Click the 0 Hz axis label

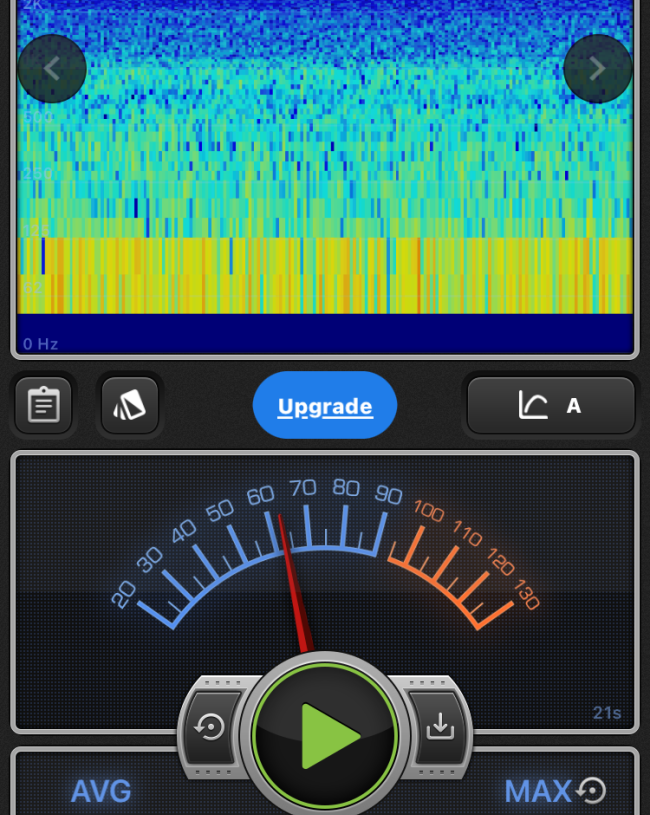[41, 344]
